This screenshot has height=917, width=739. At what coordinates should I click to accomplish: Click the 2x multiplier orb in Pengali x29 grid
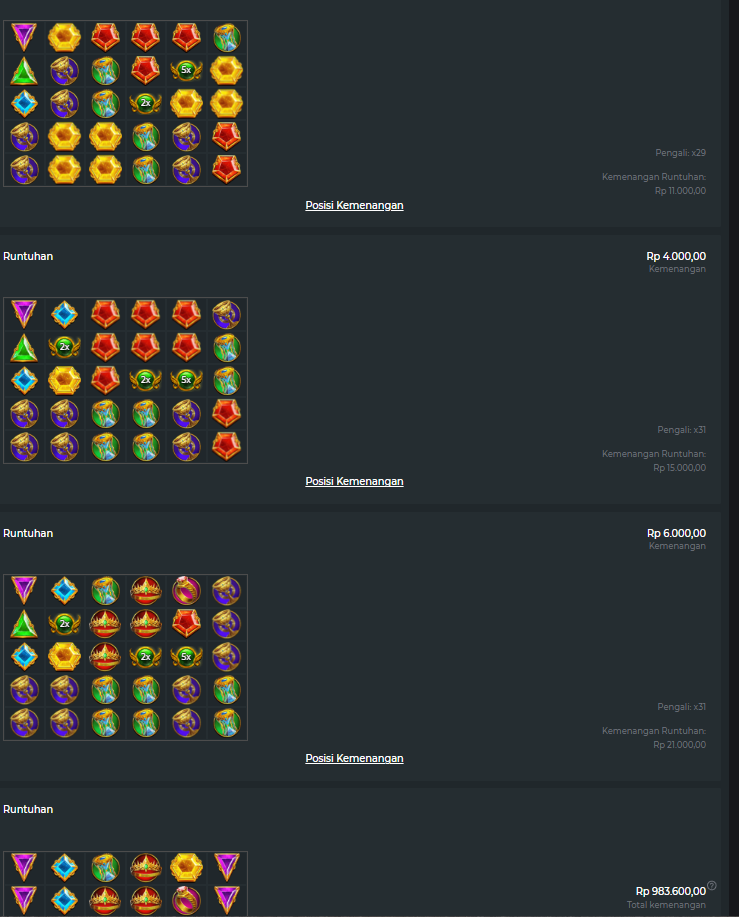pyautogui.click(x=146, y=103)
